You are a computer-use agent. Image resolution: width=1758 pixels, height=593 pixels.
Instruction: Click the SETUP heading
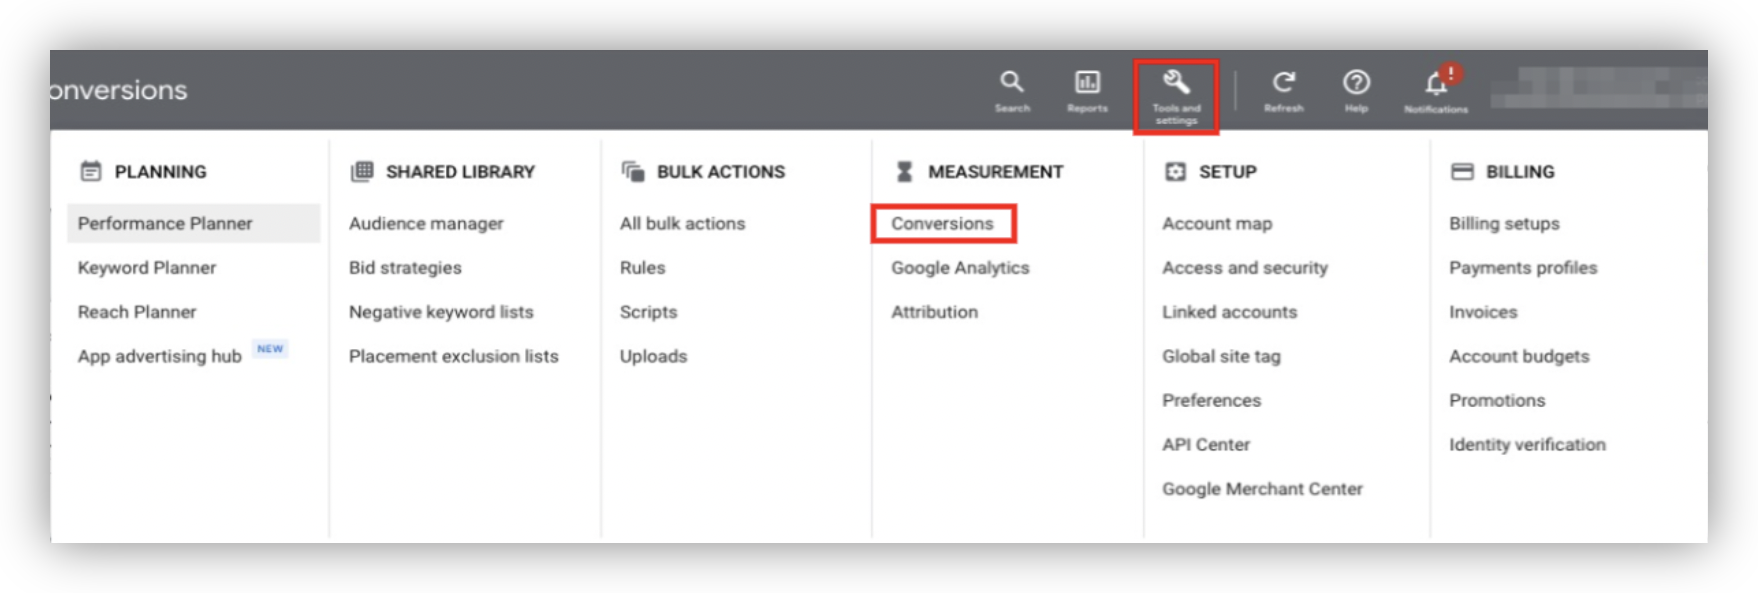1227,171
